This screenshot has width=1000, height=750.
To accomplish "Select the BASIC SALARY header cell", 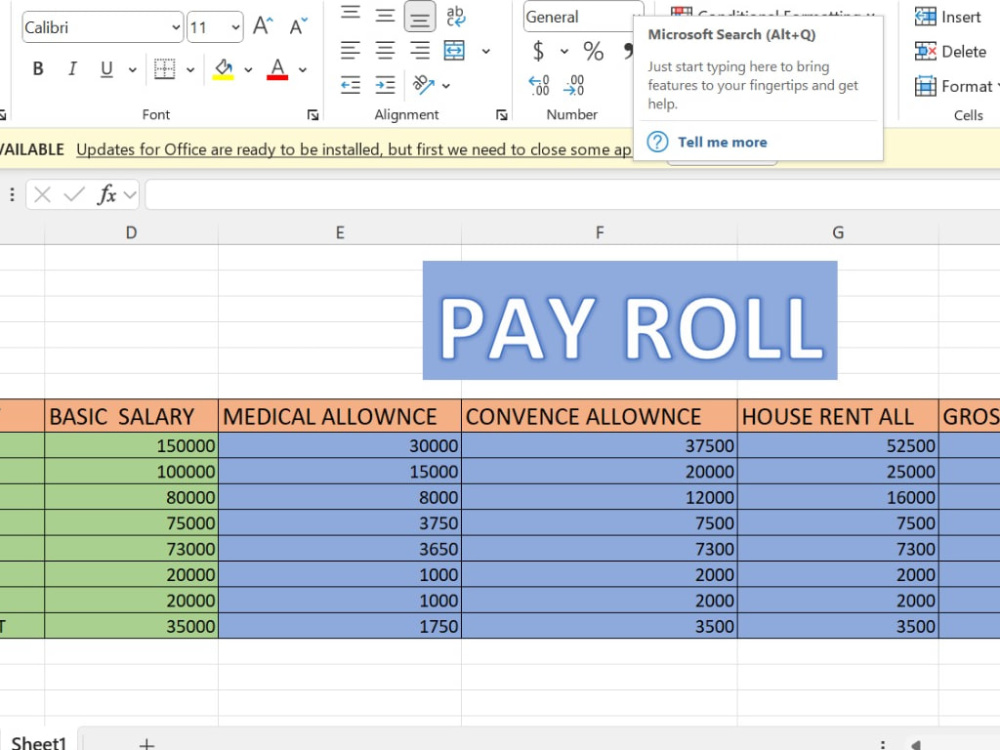I will pos(131,416).
